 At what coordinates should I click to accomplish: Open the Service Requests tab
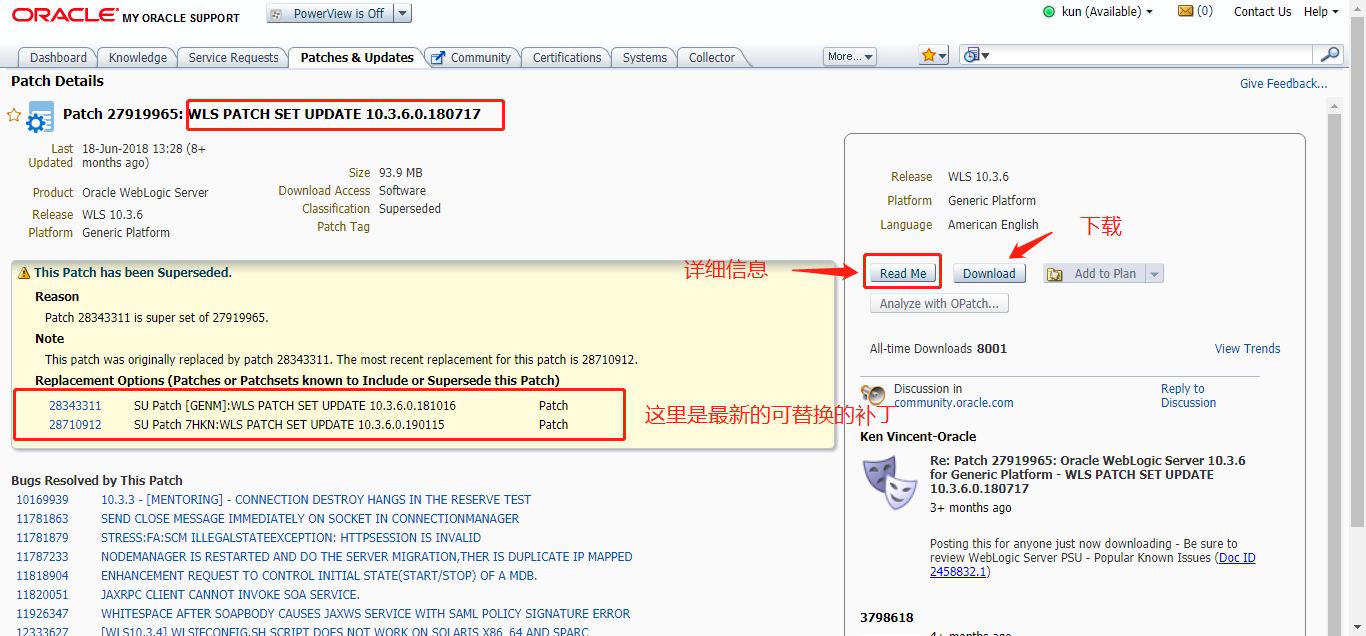coord(234,57)
